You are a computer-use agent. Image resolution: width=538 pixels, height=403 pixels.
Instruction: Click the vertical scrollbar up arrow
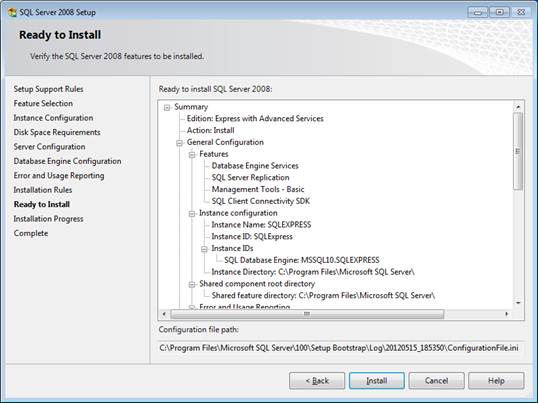[x=518, y=107]
